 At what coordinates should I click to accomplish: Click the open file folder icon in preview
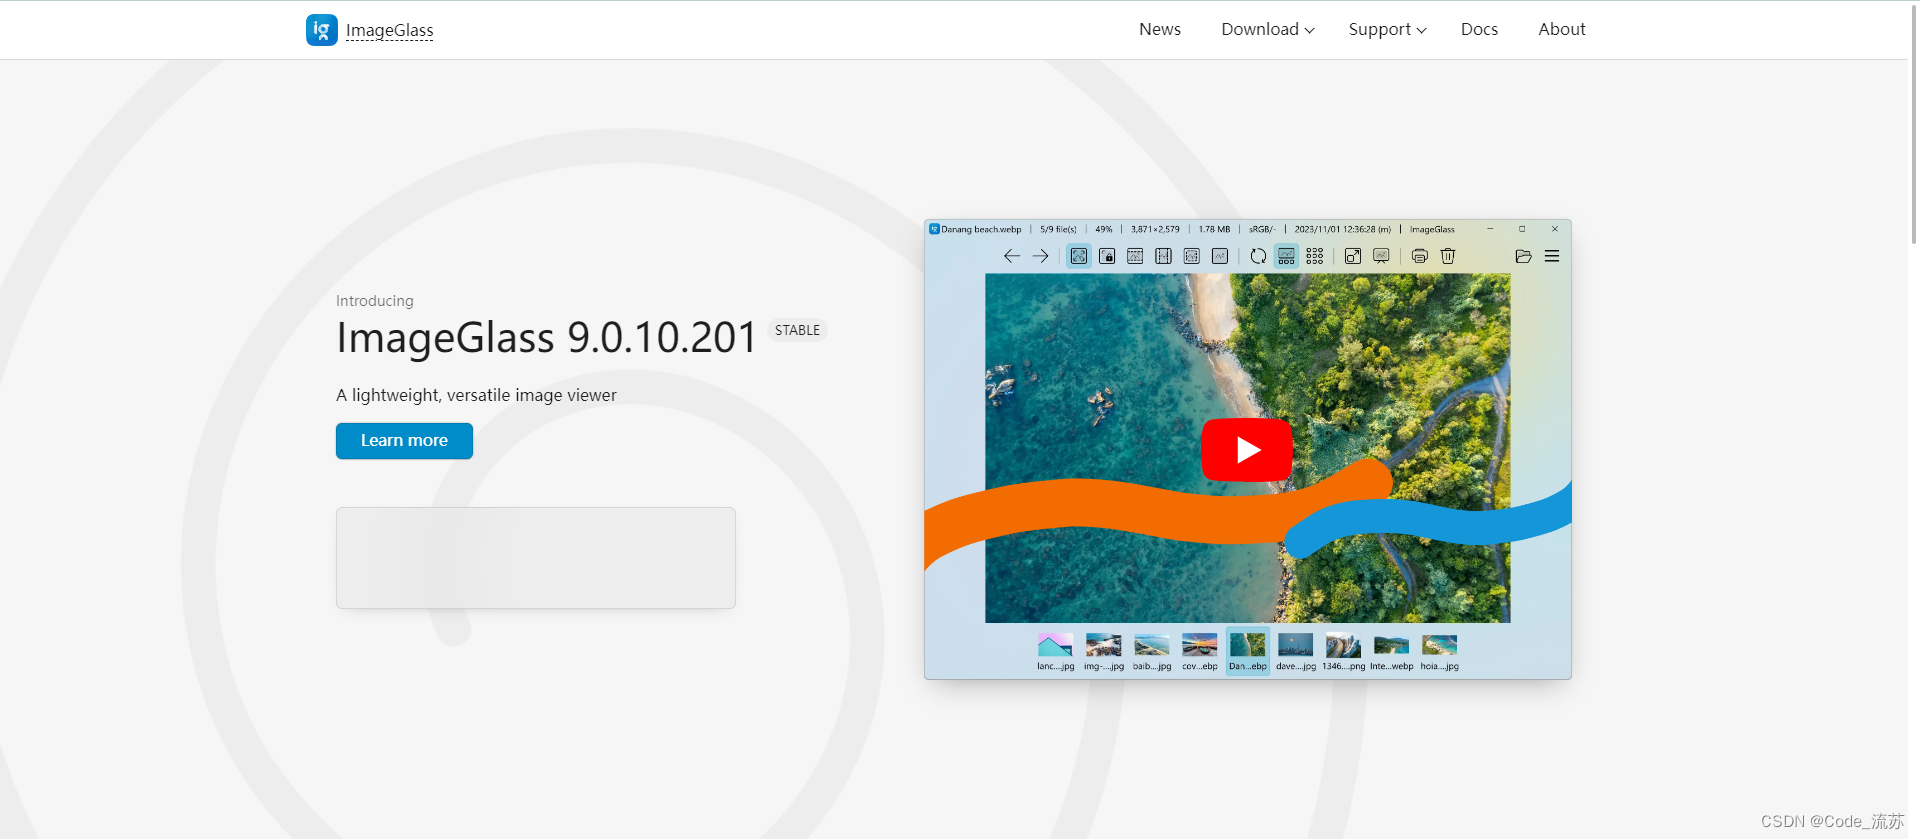[1523, 256]
